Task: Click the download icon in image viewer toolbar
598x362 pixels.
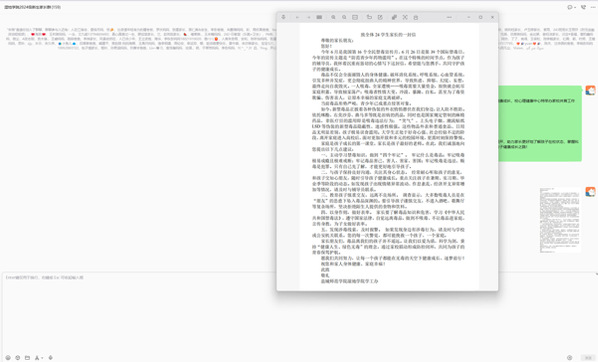Action: 283,17
